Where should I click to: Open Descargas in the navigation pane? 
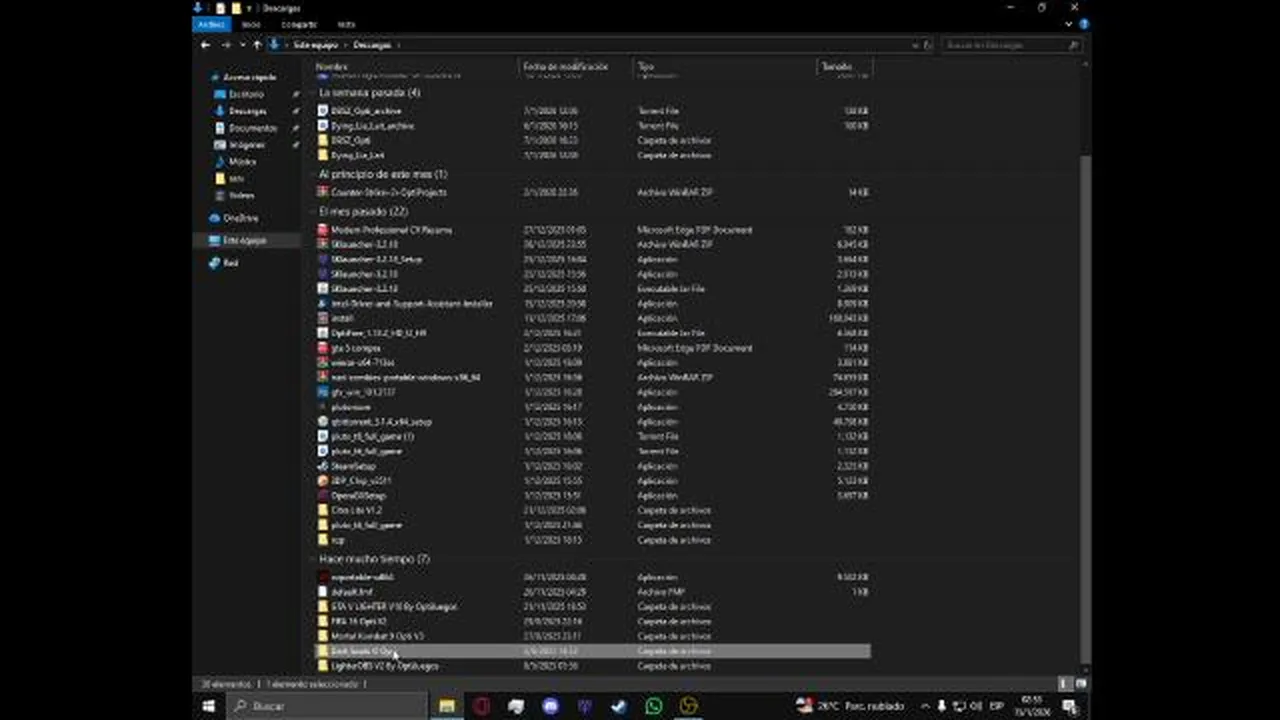coord(247,111)
